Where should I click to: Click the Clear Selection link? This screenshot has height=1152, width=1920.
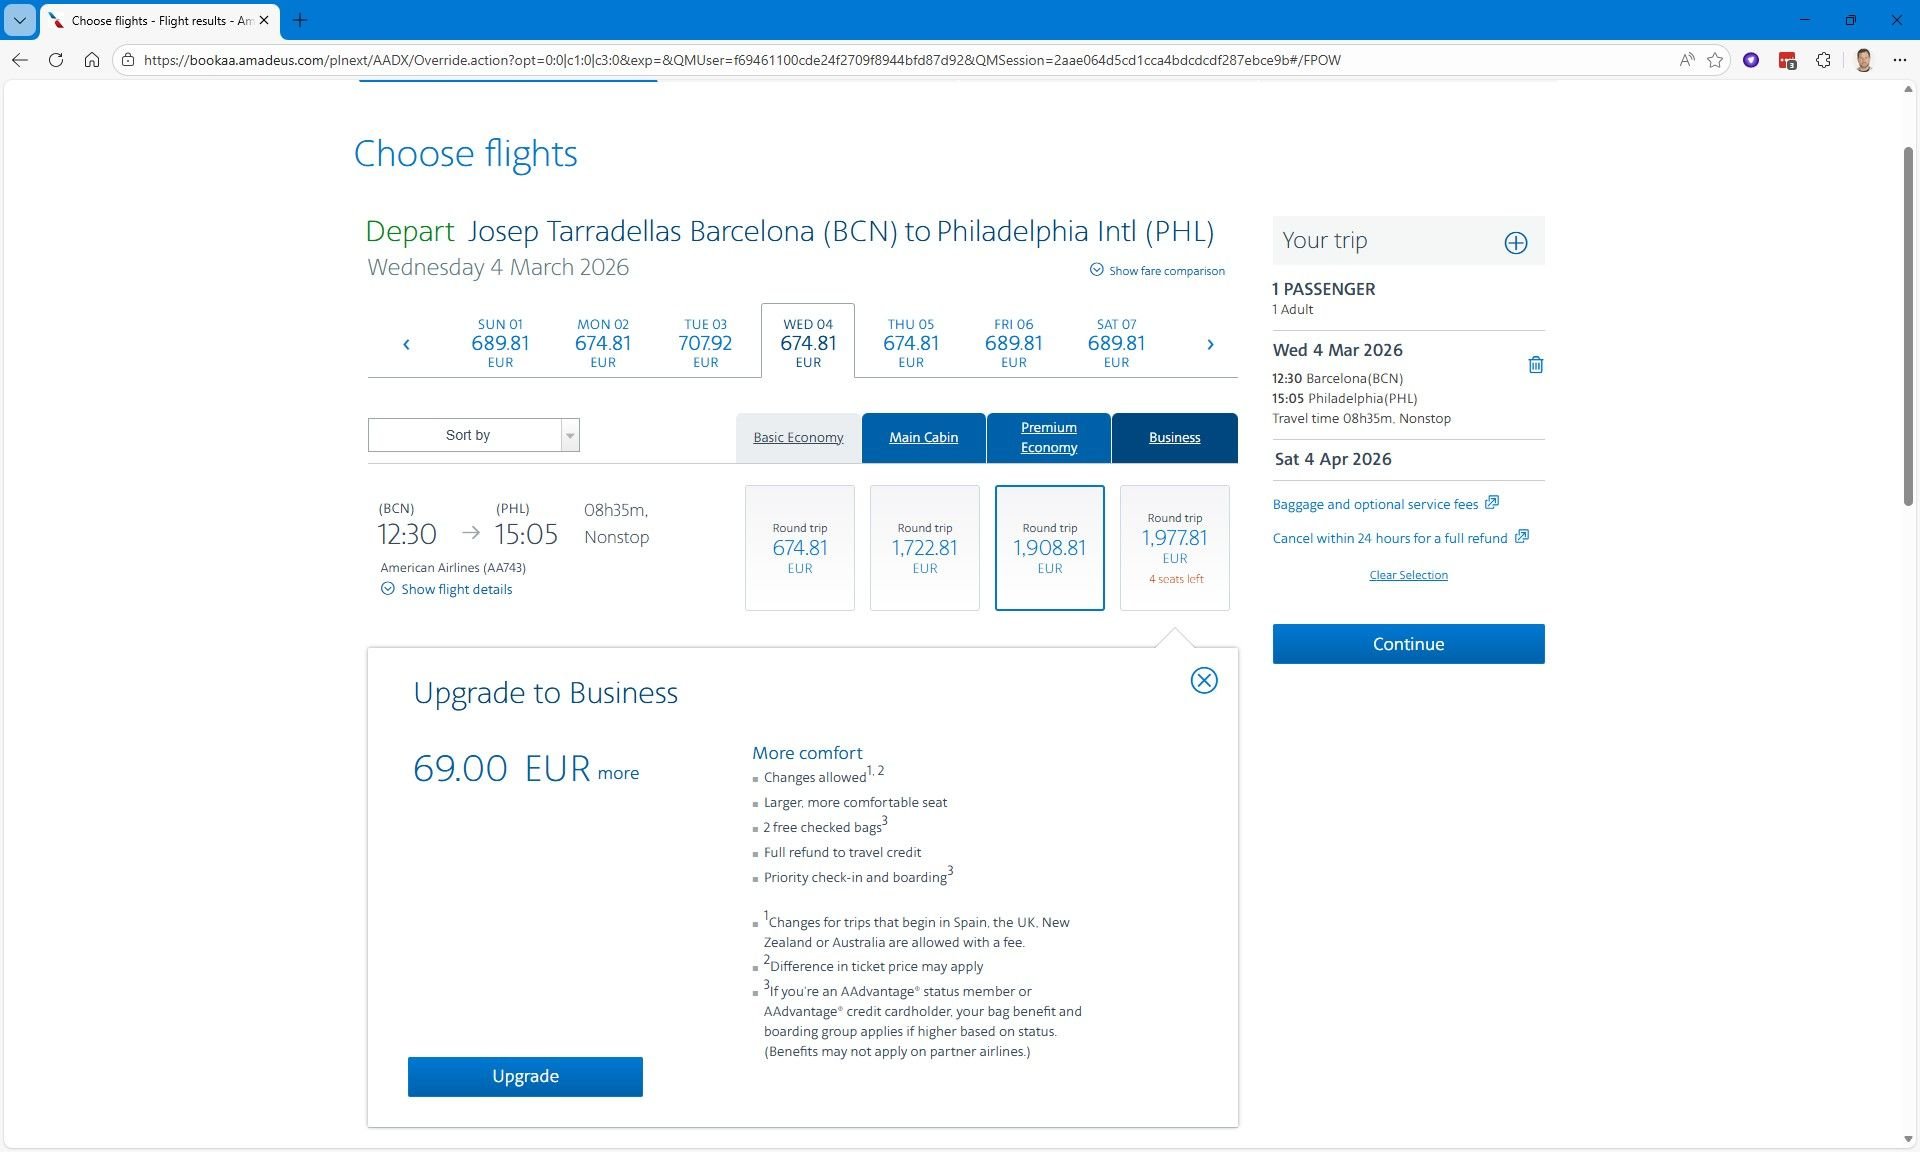(x=1408, y=575)
